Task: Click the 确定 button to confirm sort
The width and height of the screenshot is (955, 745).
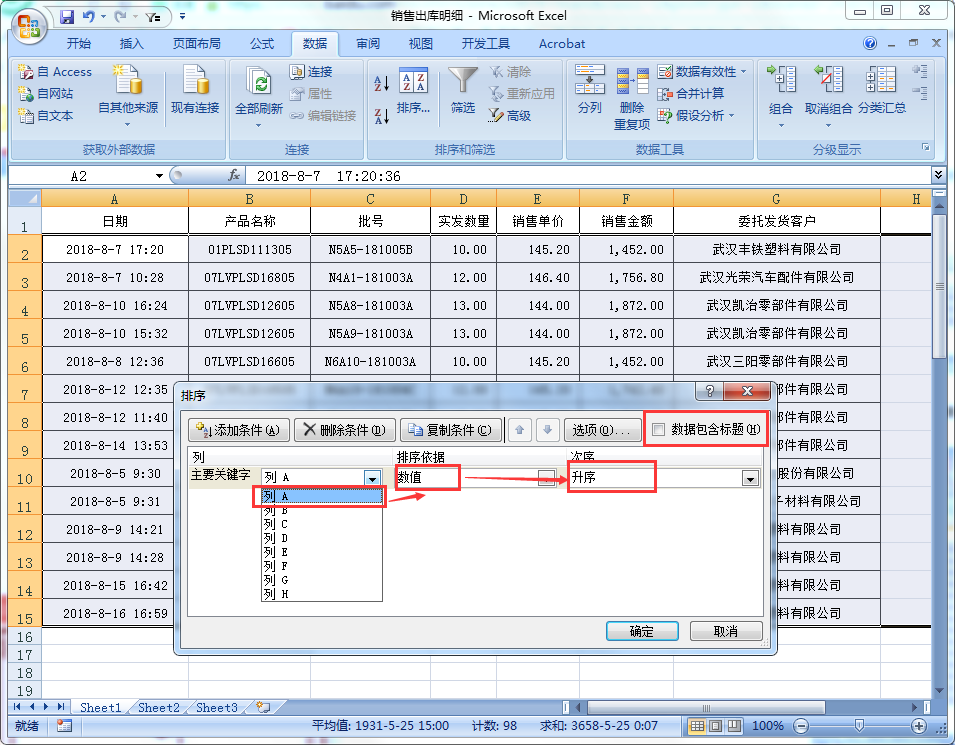Action: tap(641, 631)
